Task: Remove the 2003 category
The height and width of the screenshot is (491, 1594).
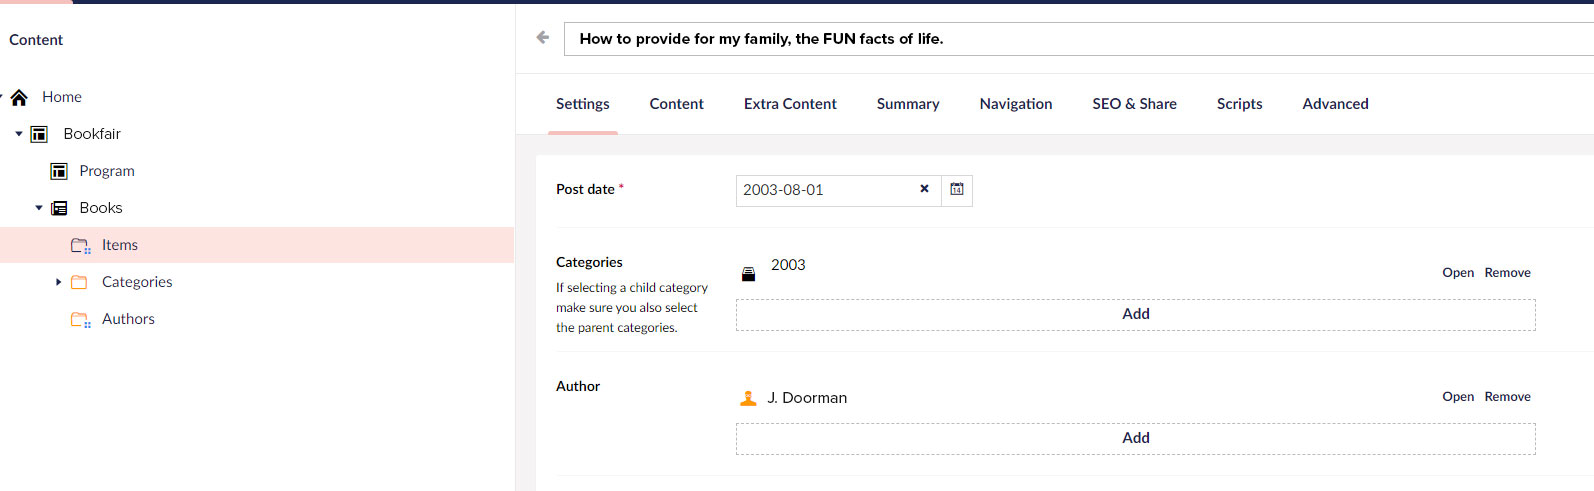Action: click(x=1507, y=273)
